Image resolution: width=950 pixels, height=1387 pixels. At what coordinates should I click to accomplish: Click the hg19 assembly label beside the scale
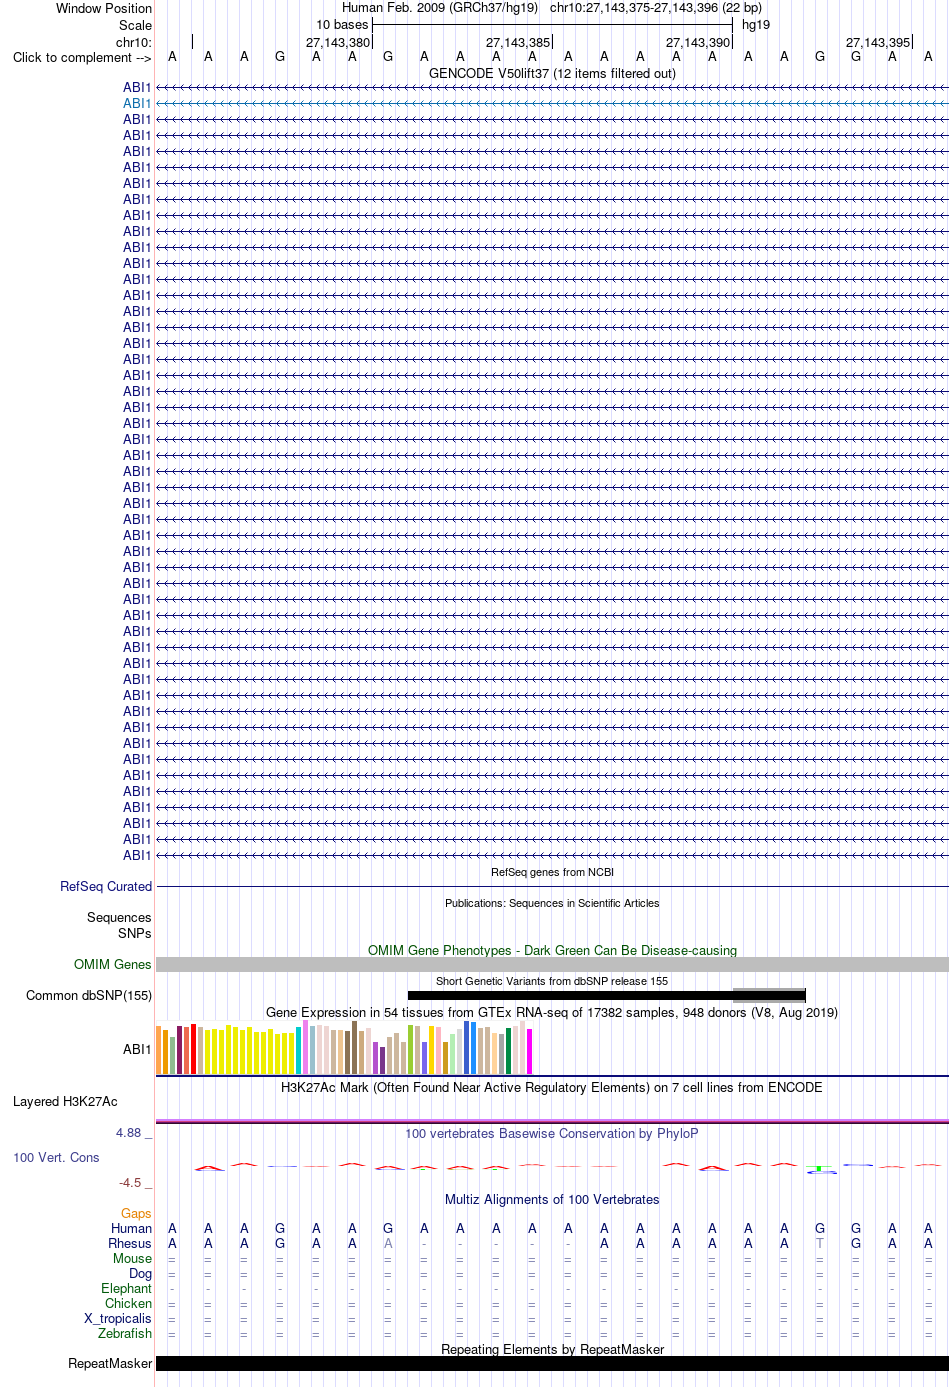(x=756, y=24)
